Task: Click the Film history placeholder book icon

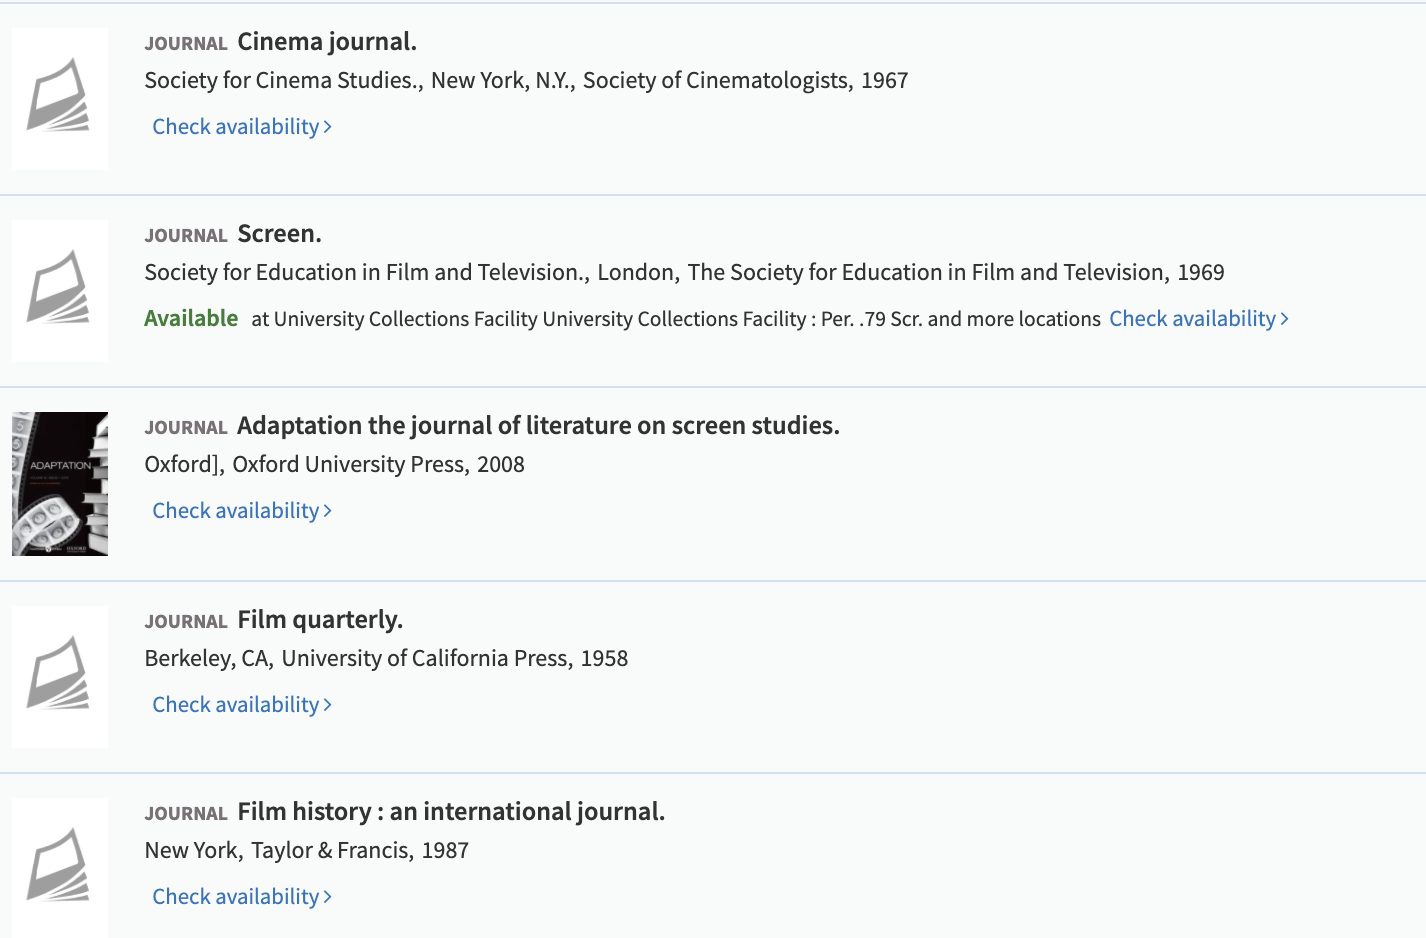Action: [59, 867]
